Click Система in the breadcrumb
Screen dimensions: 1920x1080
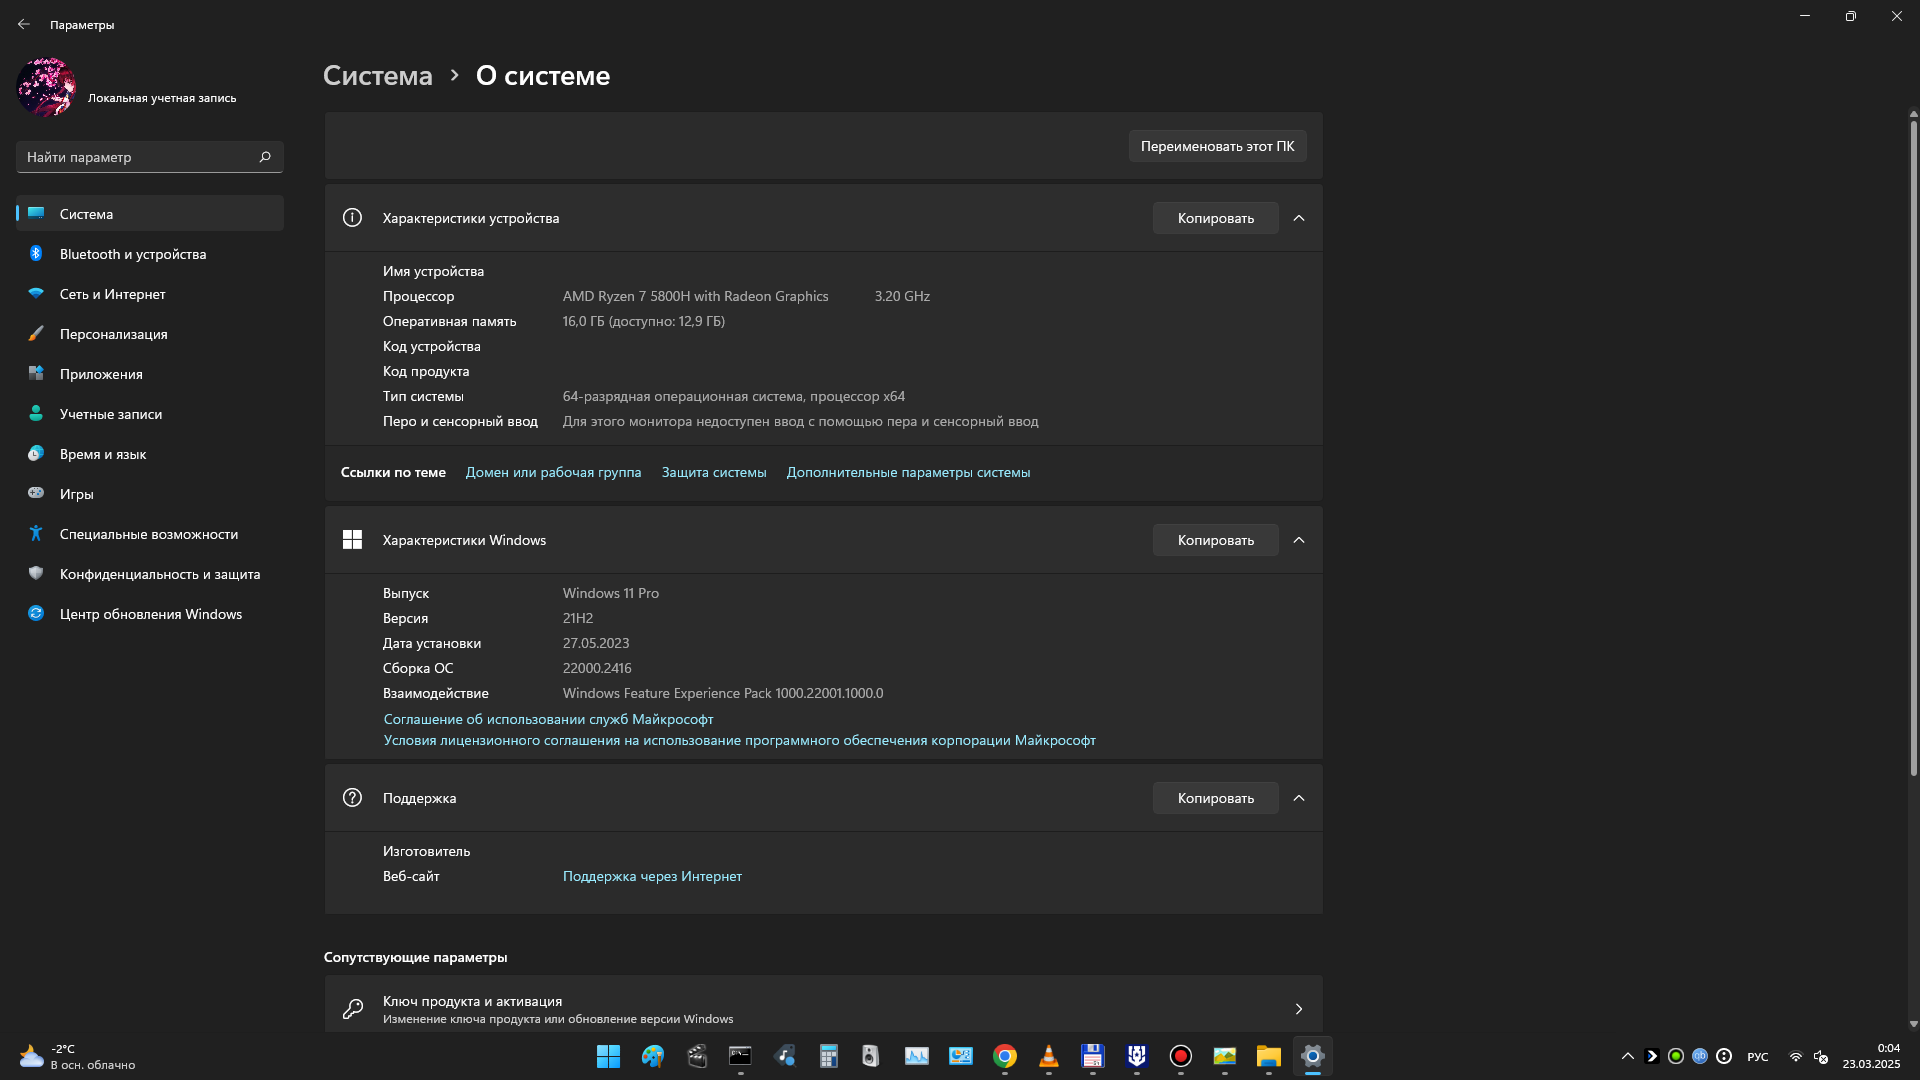tap(378, 76)
